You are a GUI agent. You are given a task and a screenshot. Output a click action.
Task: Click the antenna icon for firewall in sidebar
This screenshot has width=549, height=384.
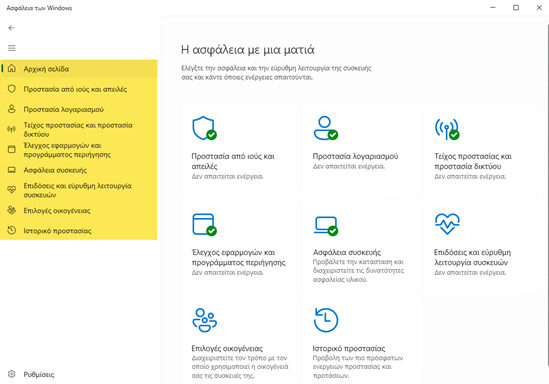click(12, 129)
